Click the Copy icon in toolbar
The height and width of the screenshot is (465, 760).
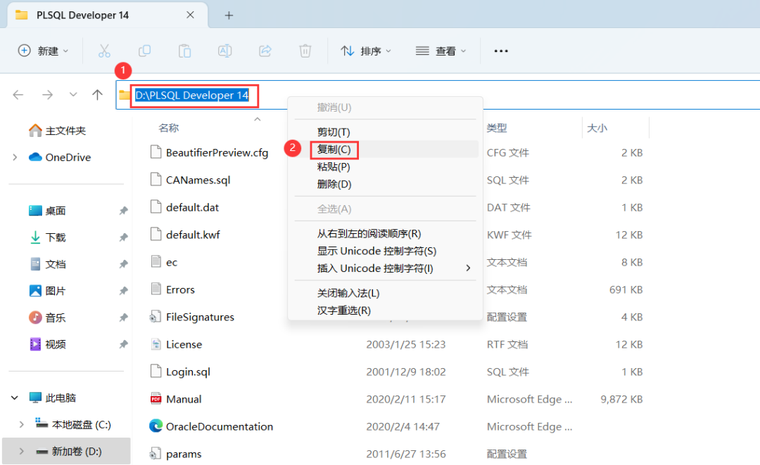coord(144,51)
